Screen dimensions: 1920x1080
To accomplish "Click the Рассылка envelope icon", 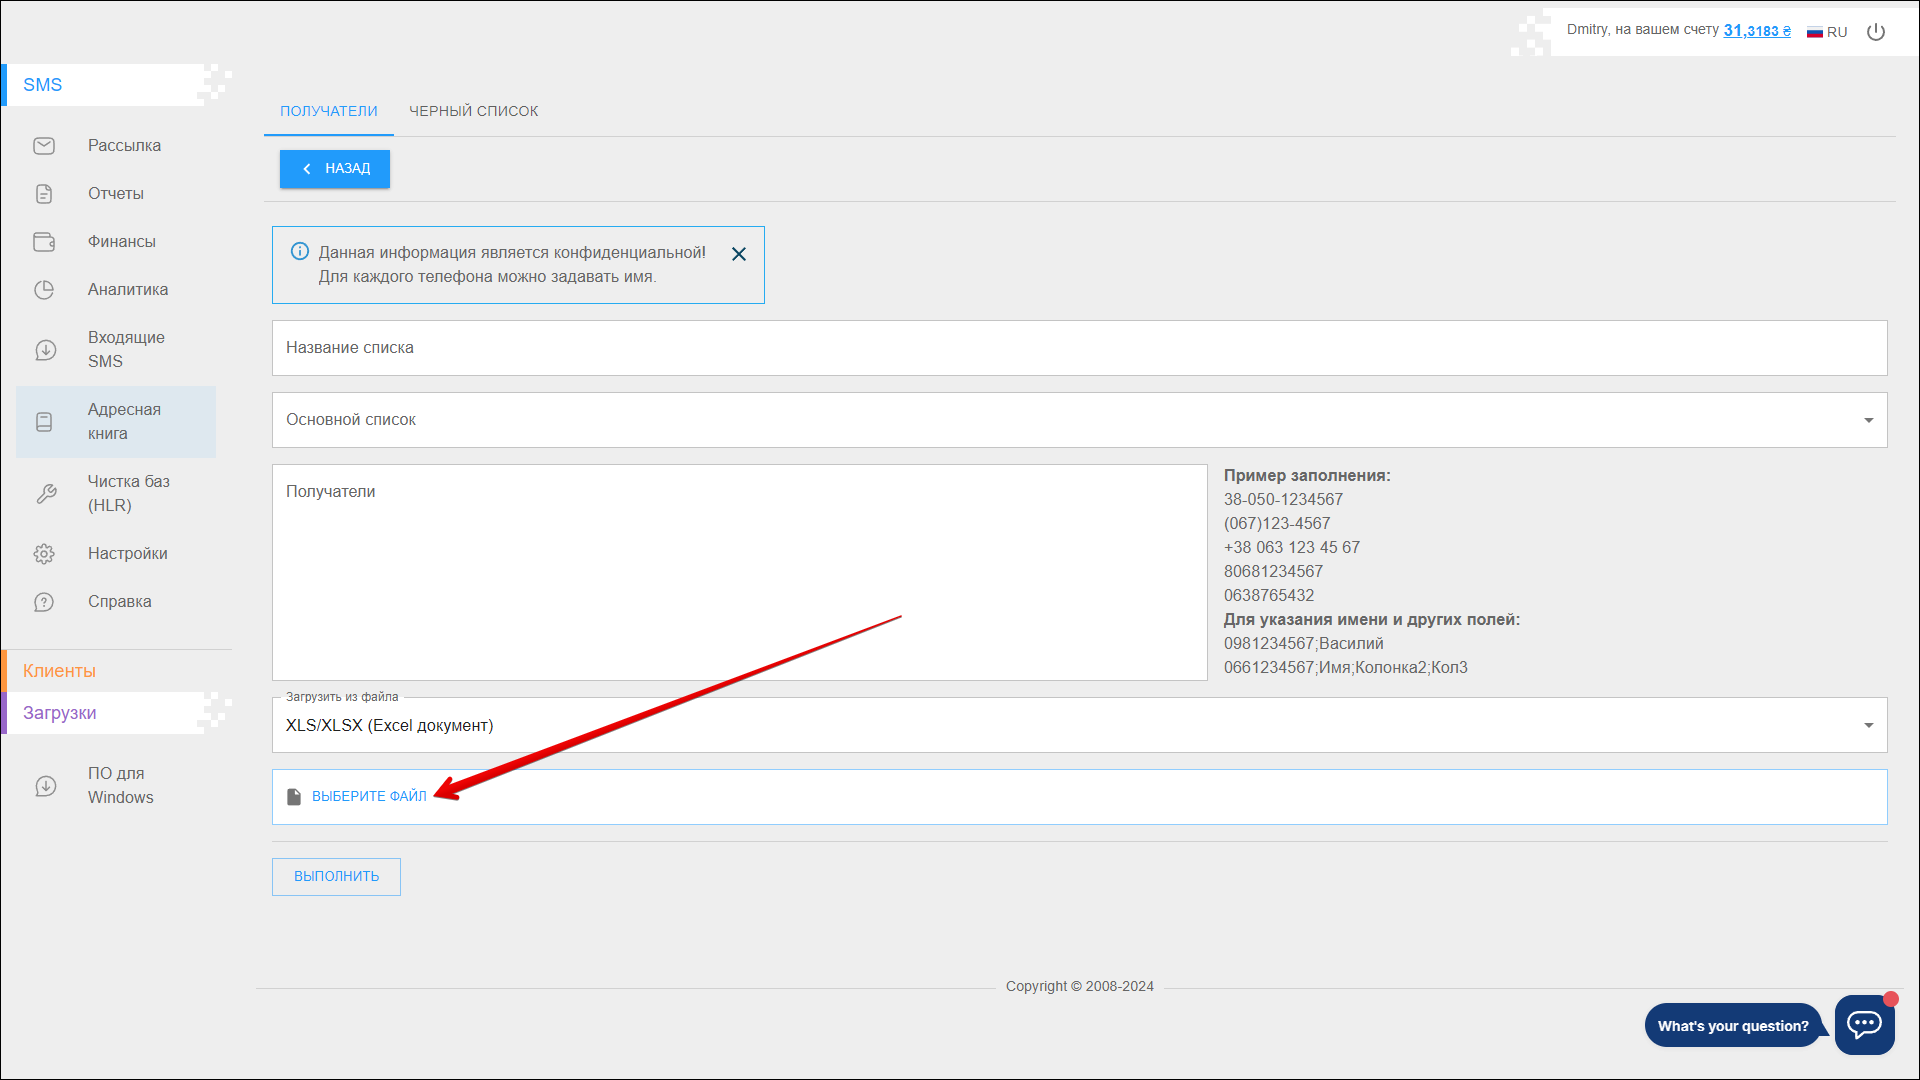I will pyautogui.click(x=44, y=146).
